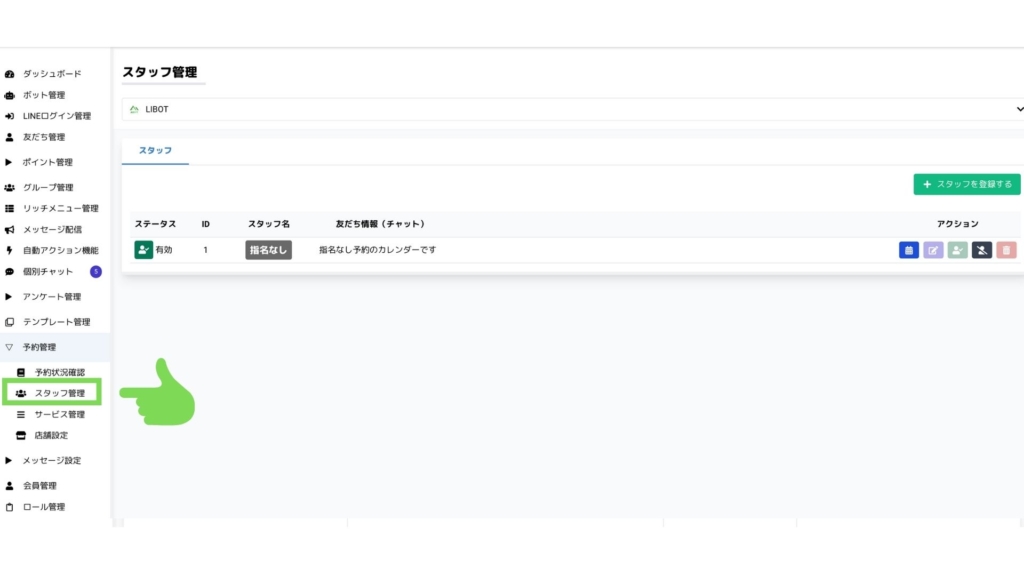Collapse the 予約管理 section
This screenshot has height=576, width=1024.
click(x=39, y=347)
